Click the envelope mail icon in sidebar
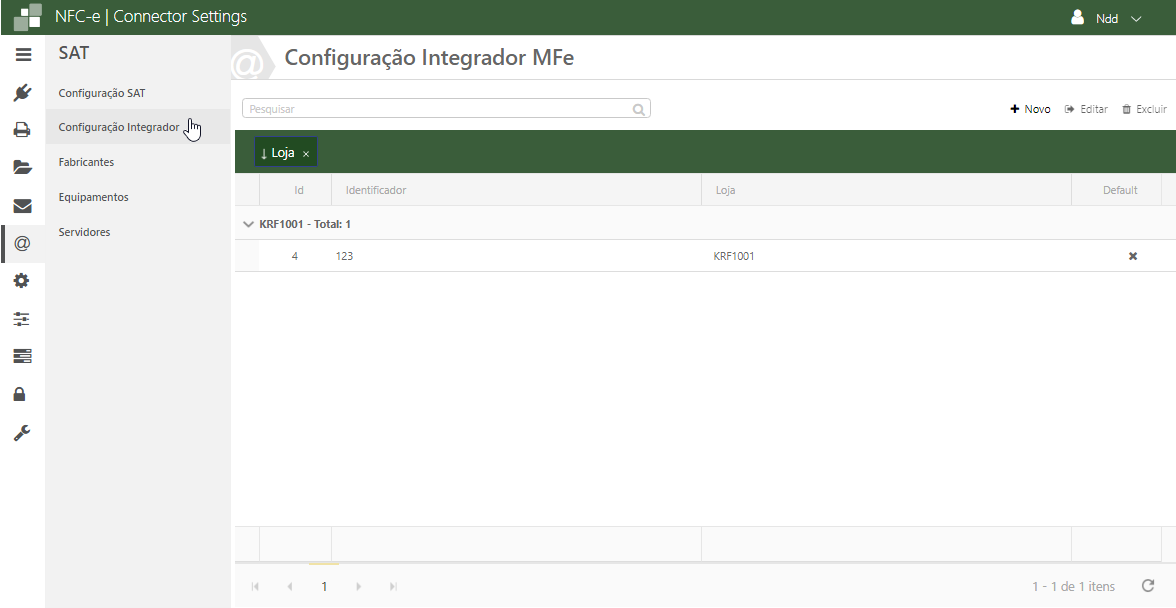Screen dimensions: 1176x608 coord(22,206)
